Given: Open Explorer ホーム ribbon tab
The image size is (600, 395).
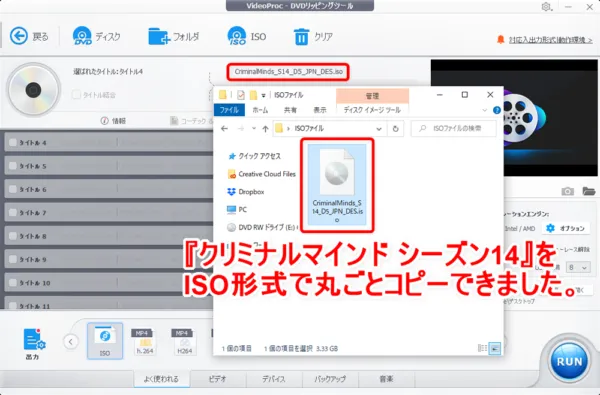Looking at the screenshot, I should (260, 110).
